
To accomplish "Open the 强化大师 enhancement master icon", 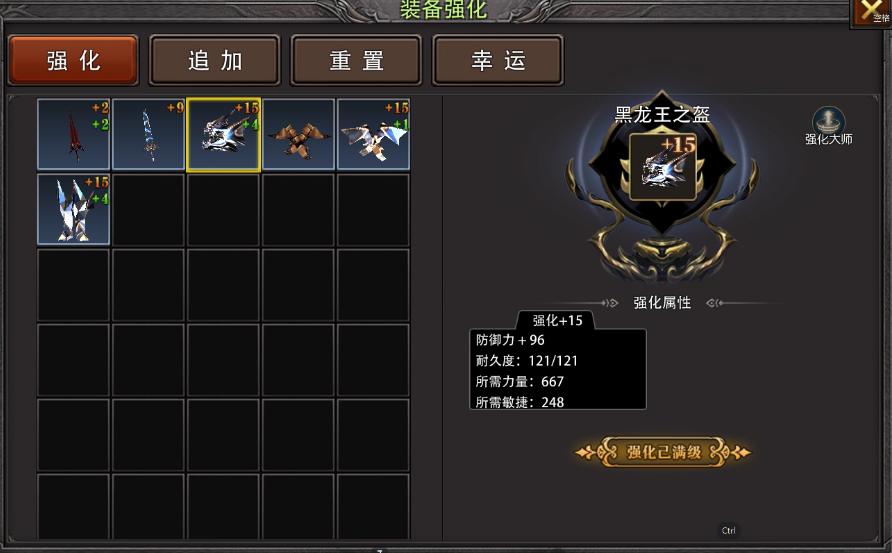I will (x=828, y=126).
